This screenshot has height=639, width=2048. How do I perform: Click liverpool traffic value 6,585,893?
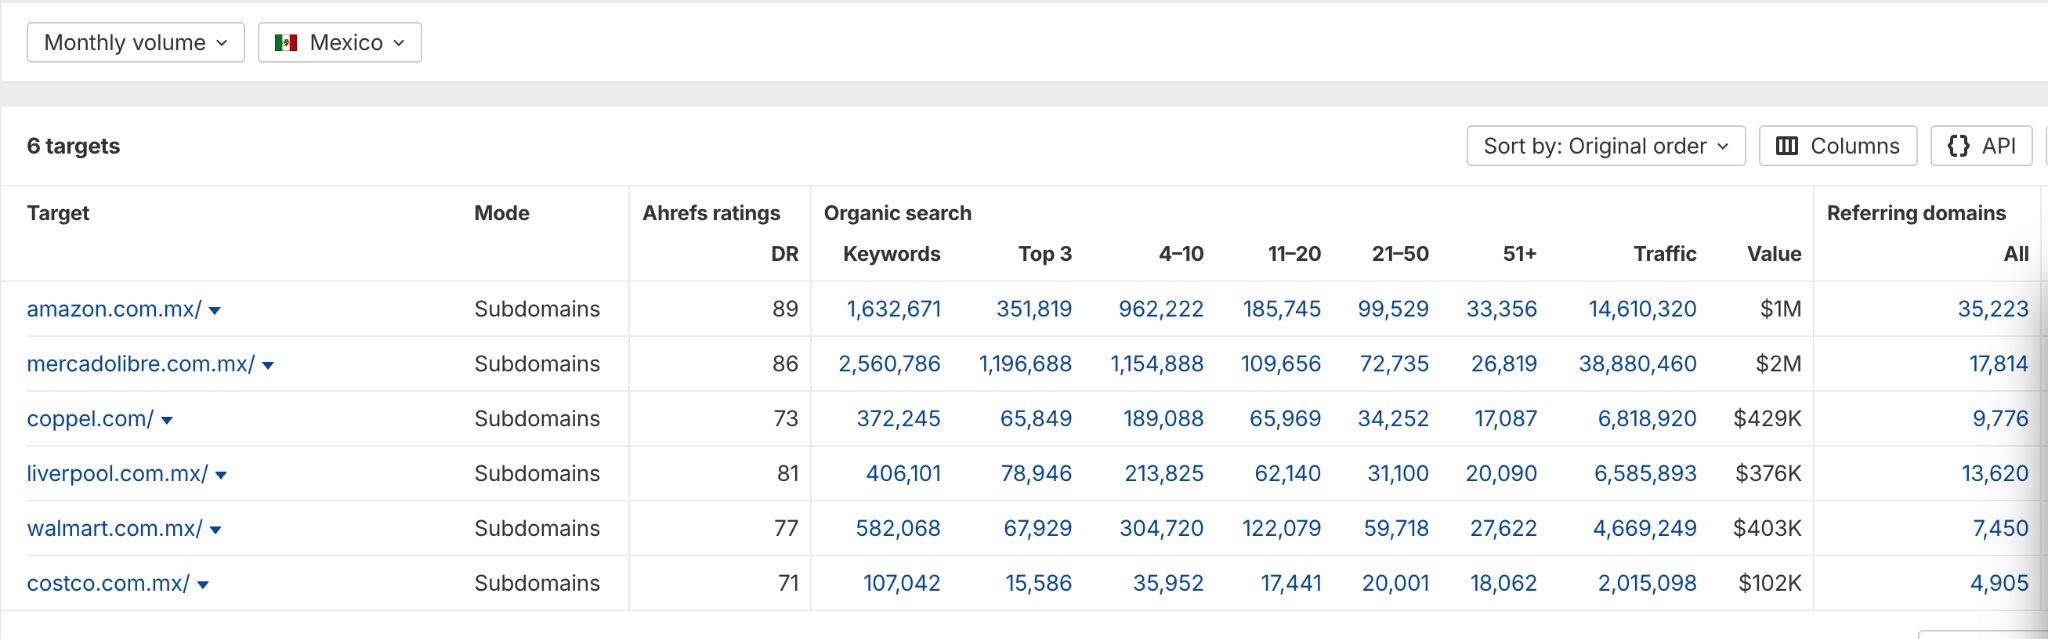click(x=1645, y=474)
